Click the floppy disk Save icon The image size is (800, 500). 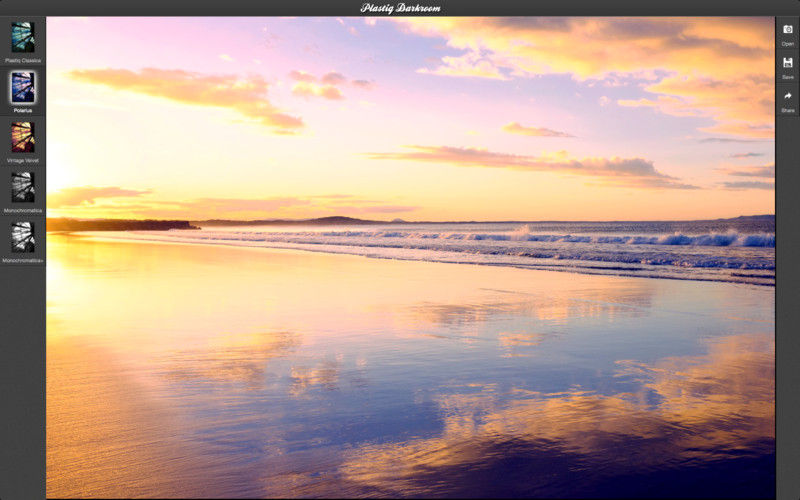[x=787, y=63]
